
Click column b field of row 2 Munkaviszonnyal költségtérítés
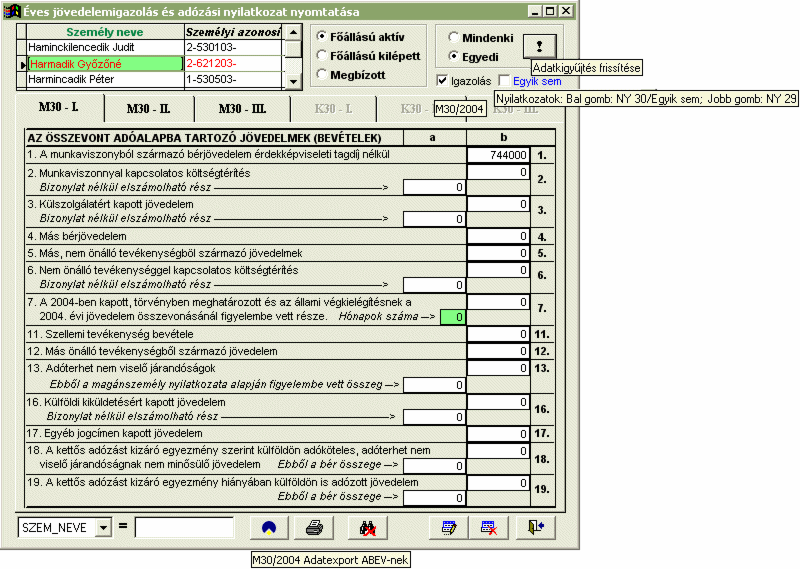click(498, 172)
